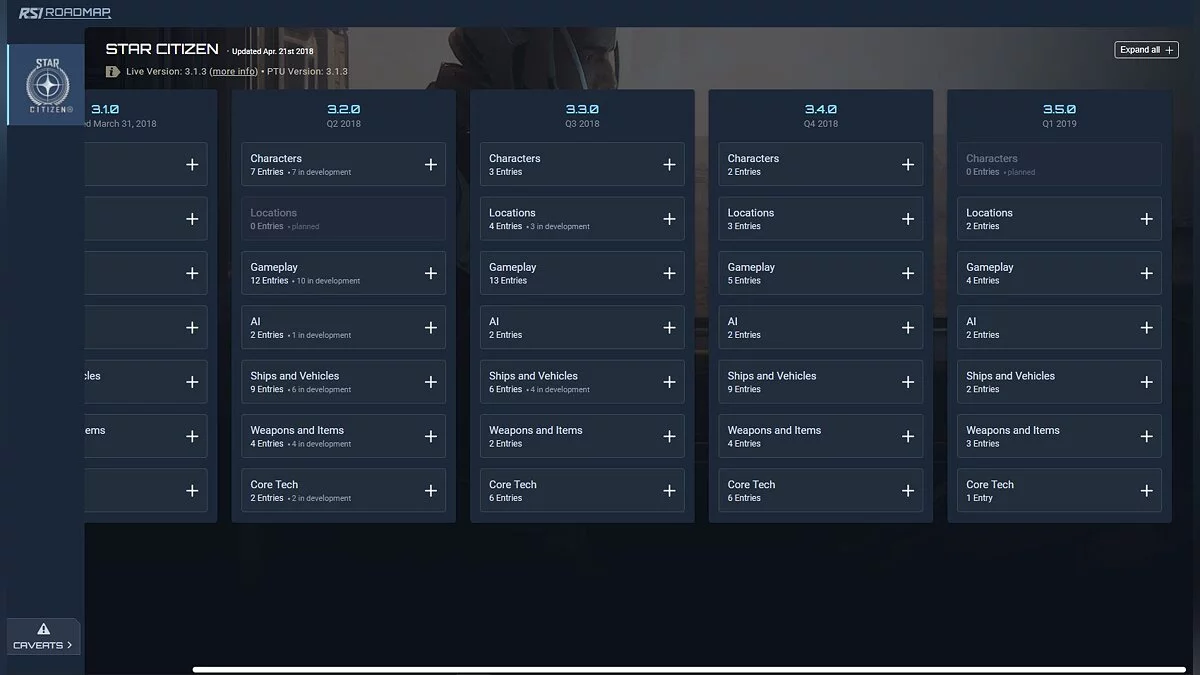1200x675 pixels.
Task: Click the Q3 2018 quarter label
Action: [582, 124]
